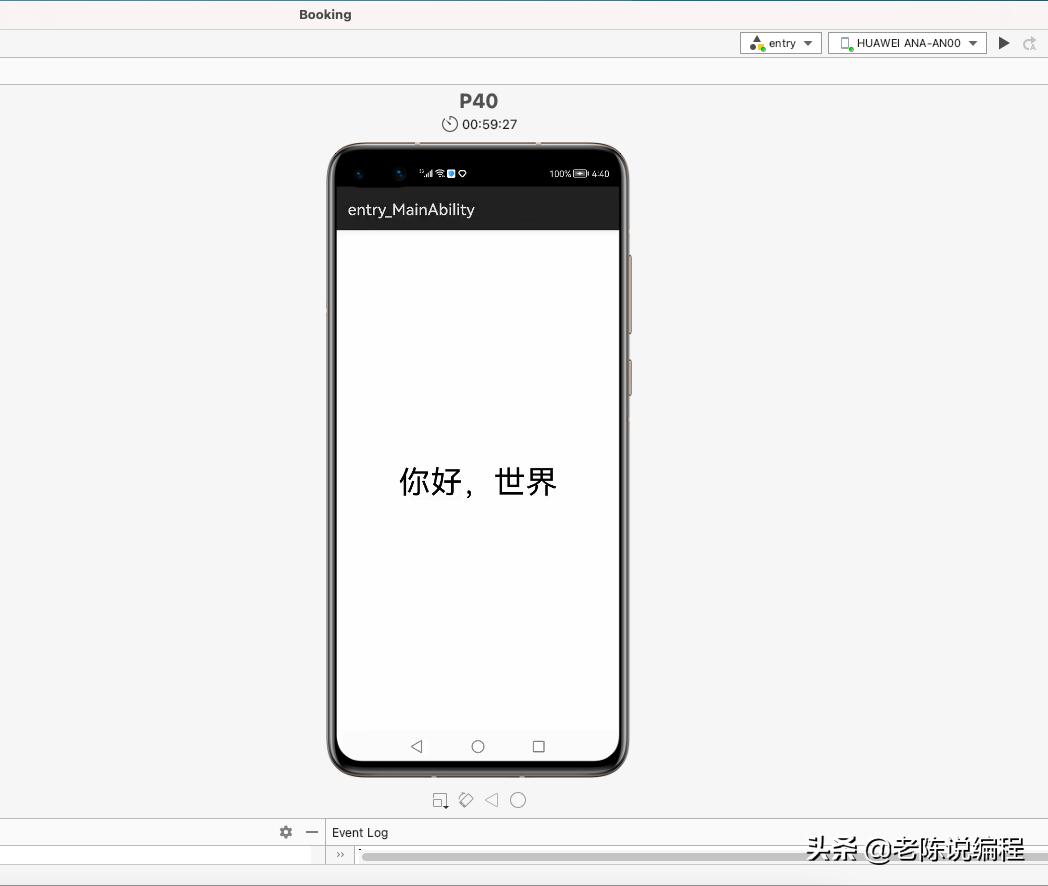Click the battery status icon on the phone
Image resolution: width=1048 pixels, height=886 pixels.
[x=580, y=173]
